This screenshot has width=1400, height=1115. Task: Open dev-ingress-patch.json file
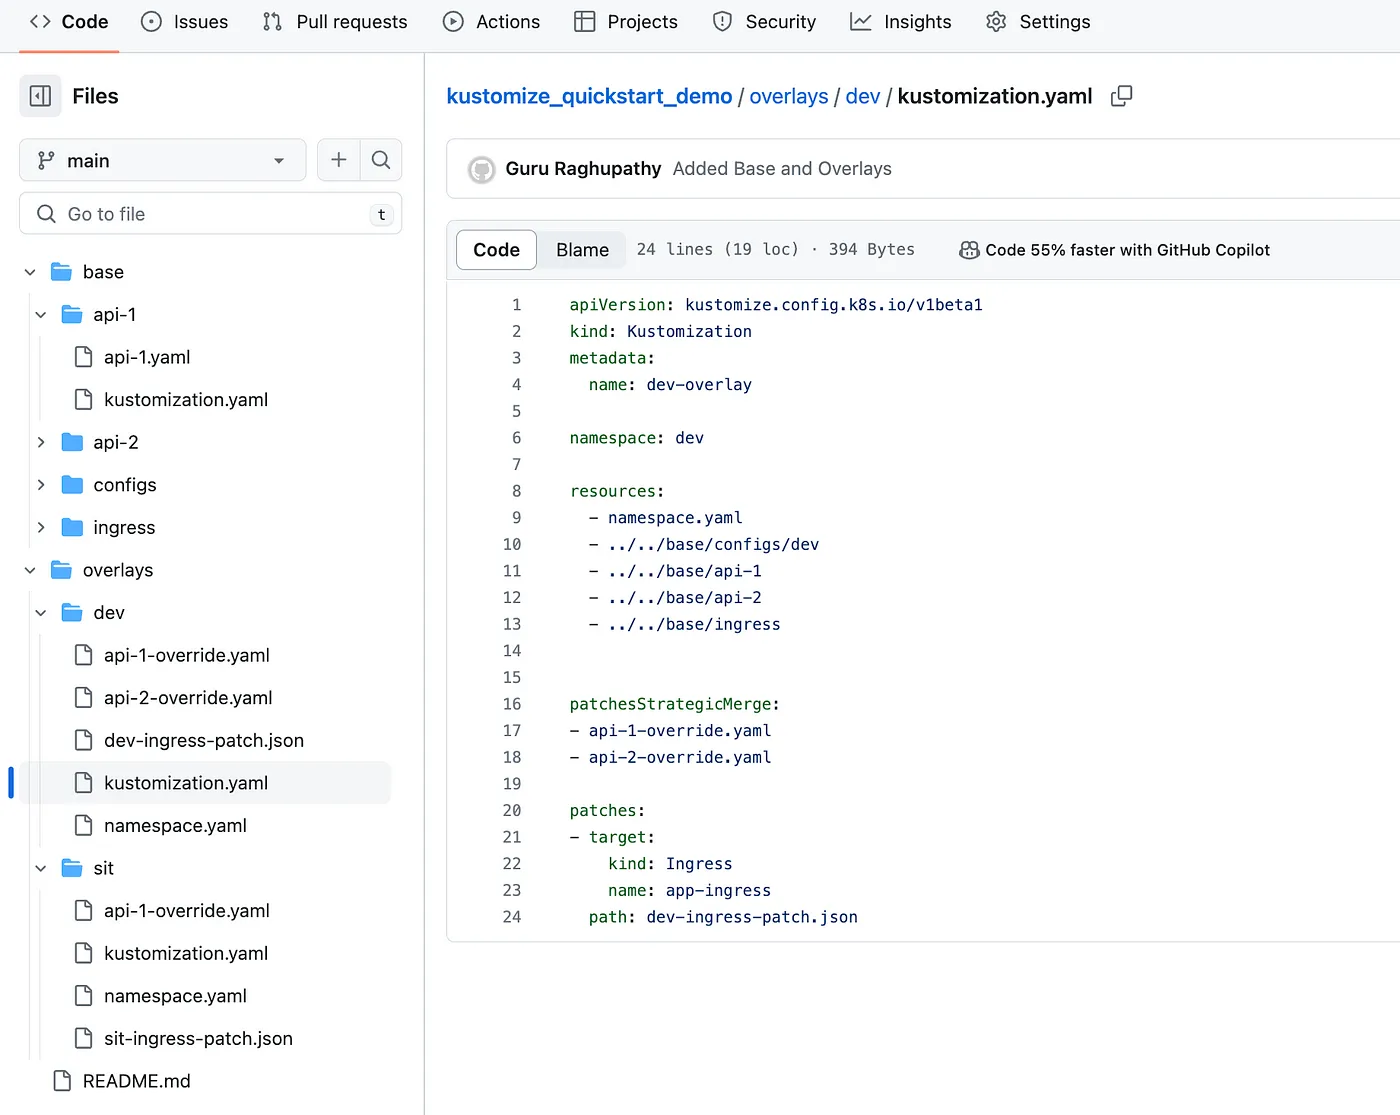point(203,740)
